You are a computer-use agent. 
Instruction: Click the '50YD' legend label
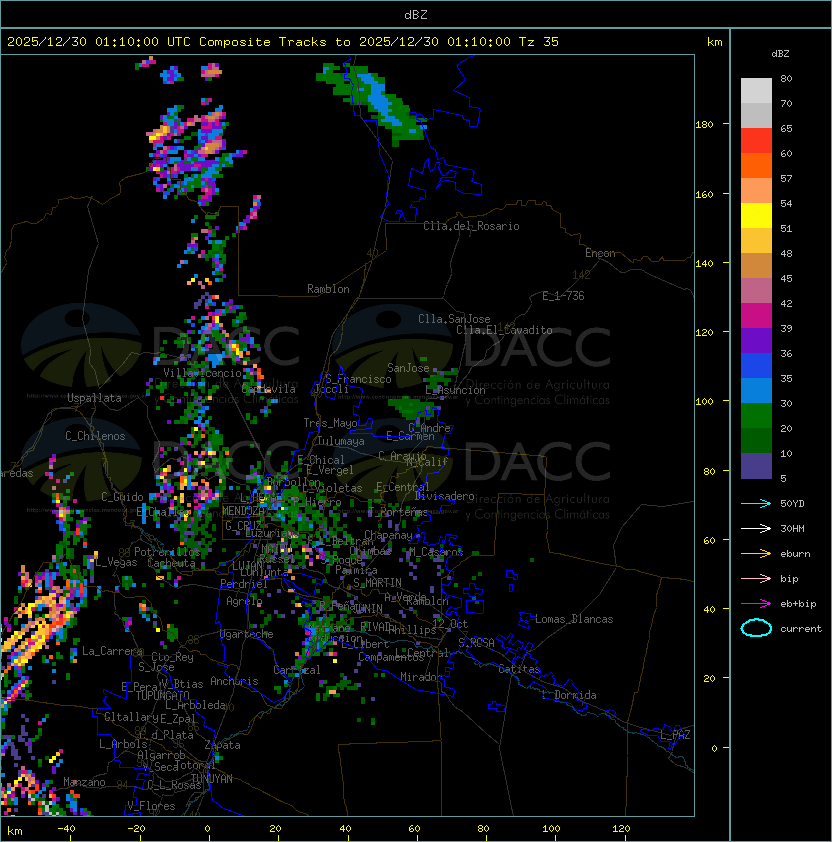(792, 503)
